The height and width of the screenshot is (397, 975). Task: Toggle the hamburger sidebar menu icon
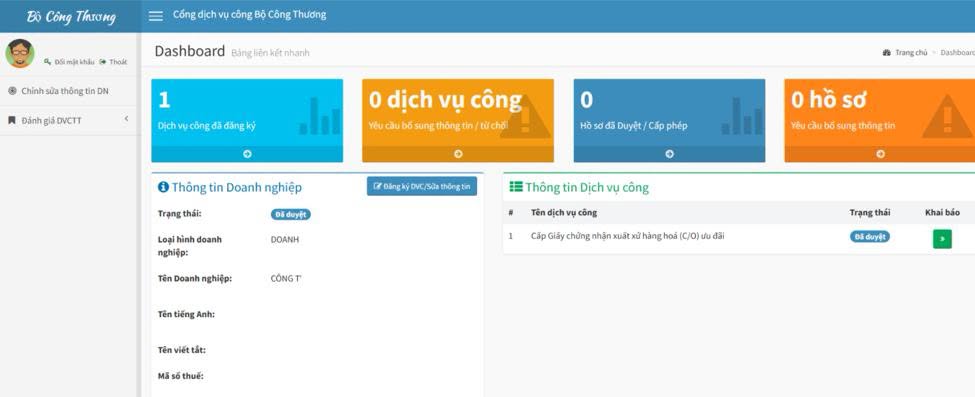pos(155,16)
